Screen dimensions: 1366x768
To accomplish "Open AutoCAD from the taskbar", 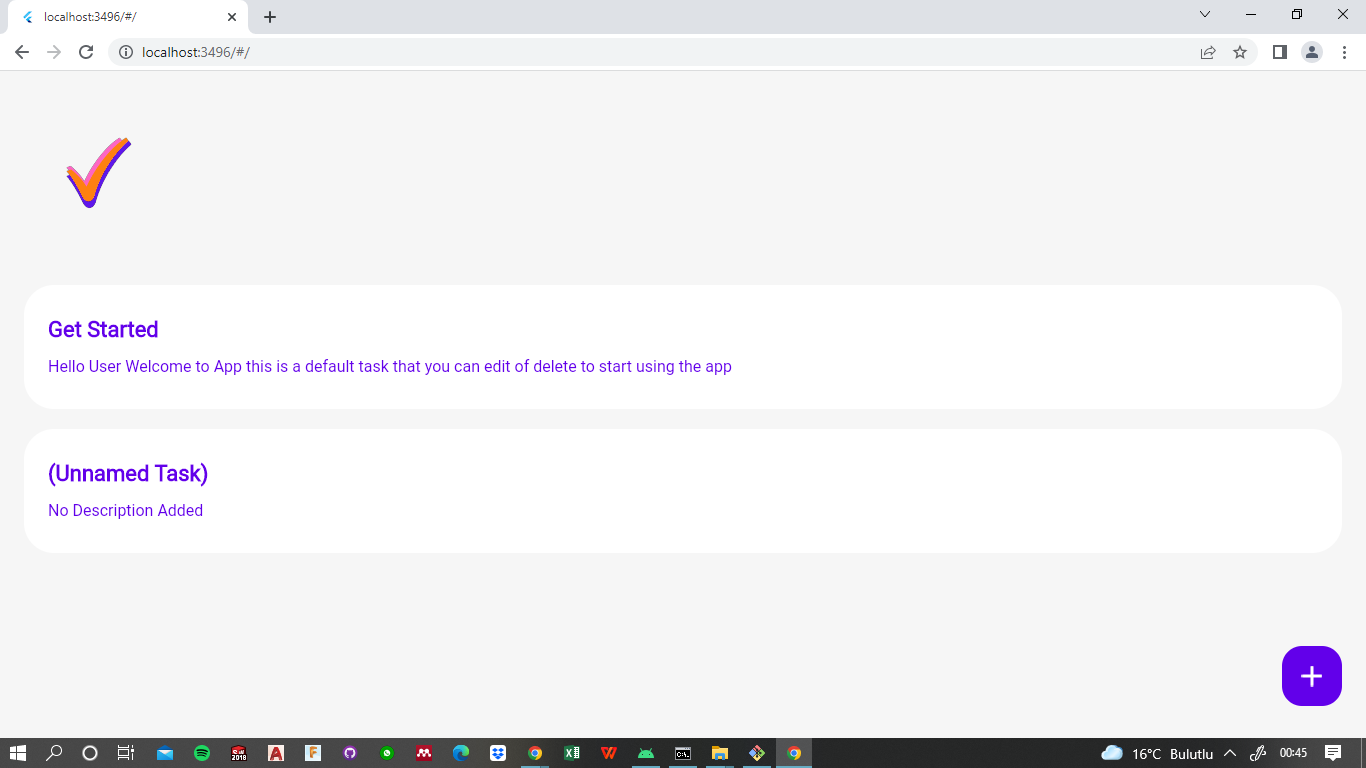I will [276, 753].
